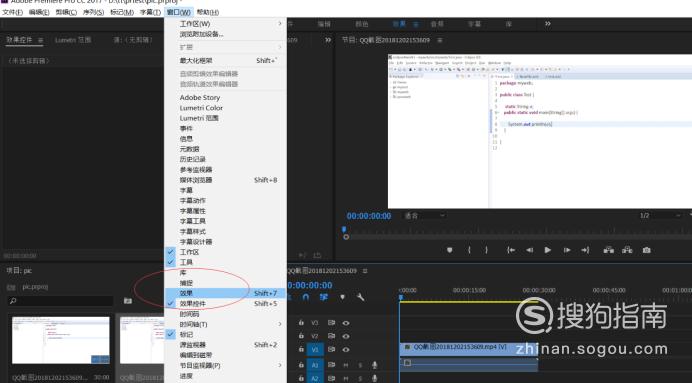Click the Extract button in Program monitor
Screen dimensions: 692x383
coord(627,250)
